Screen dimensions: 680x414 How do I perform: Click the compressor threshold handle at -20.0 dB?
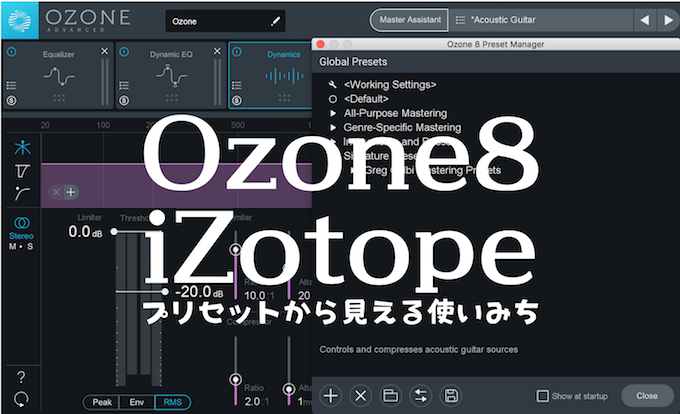click(x=165, y=291)
